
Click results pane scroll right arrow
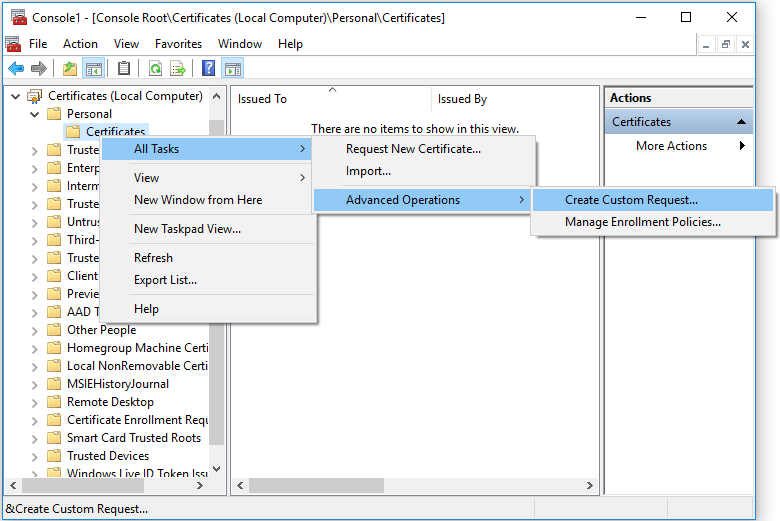click(x=590, y=486)
